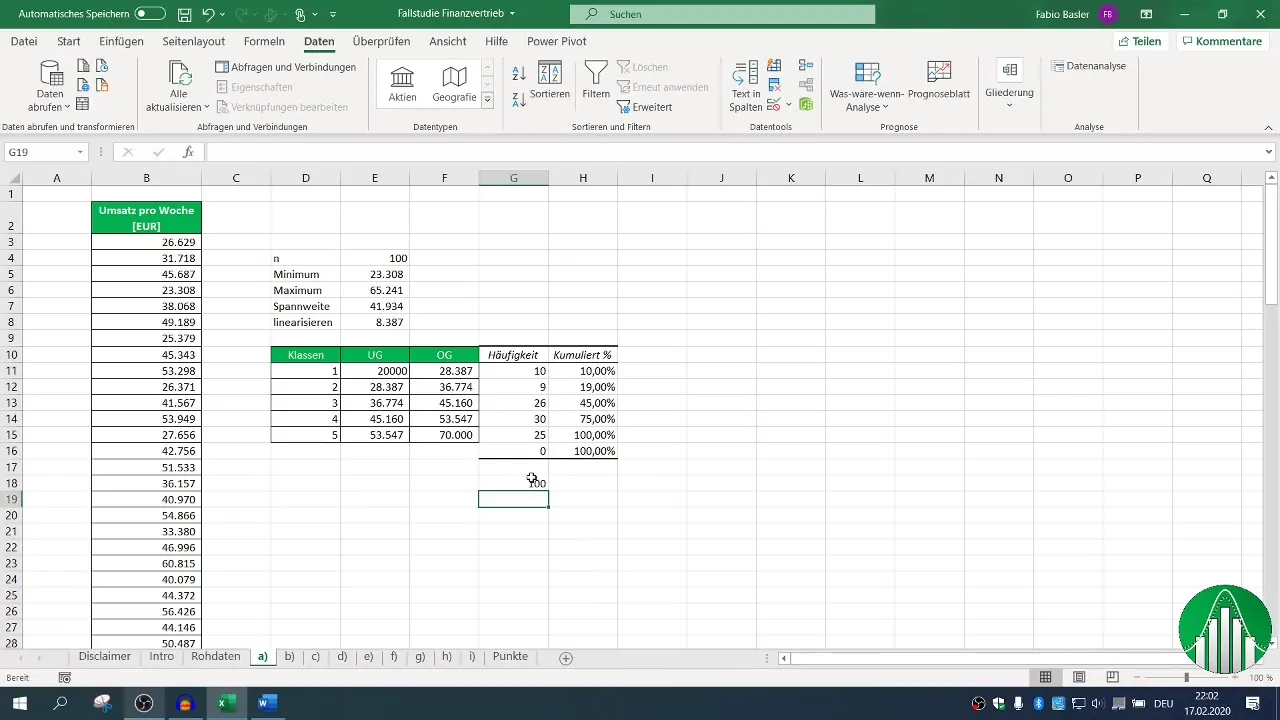Add a new sheet with plus button

[566, 658]
